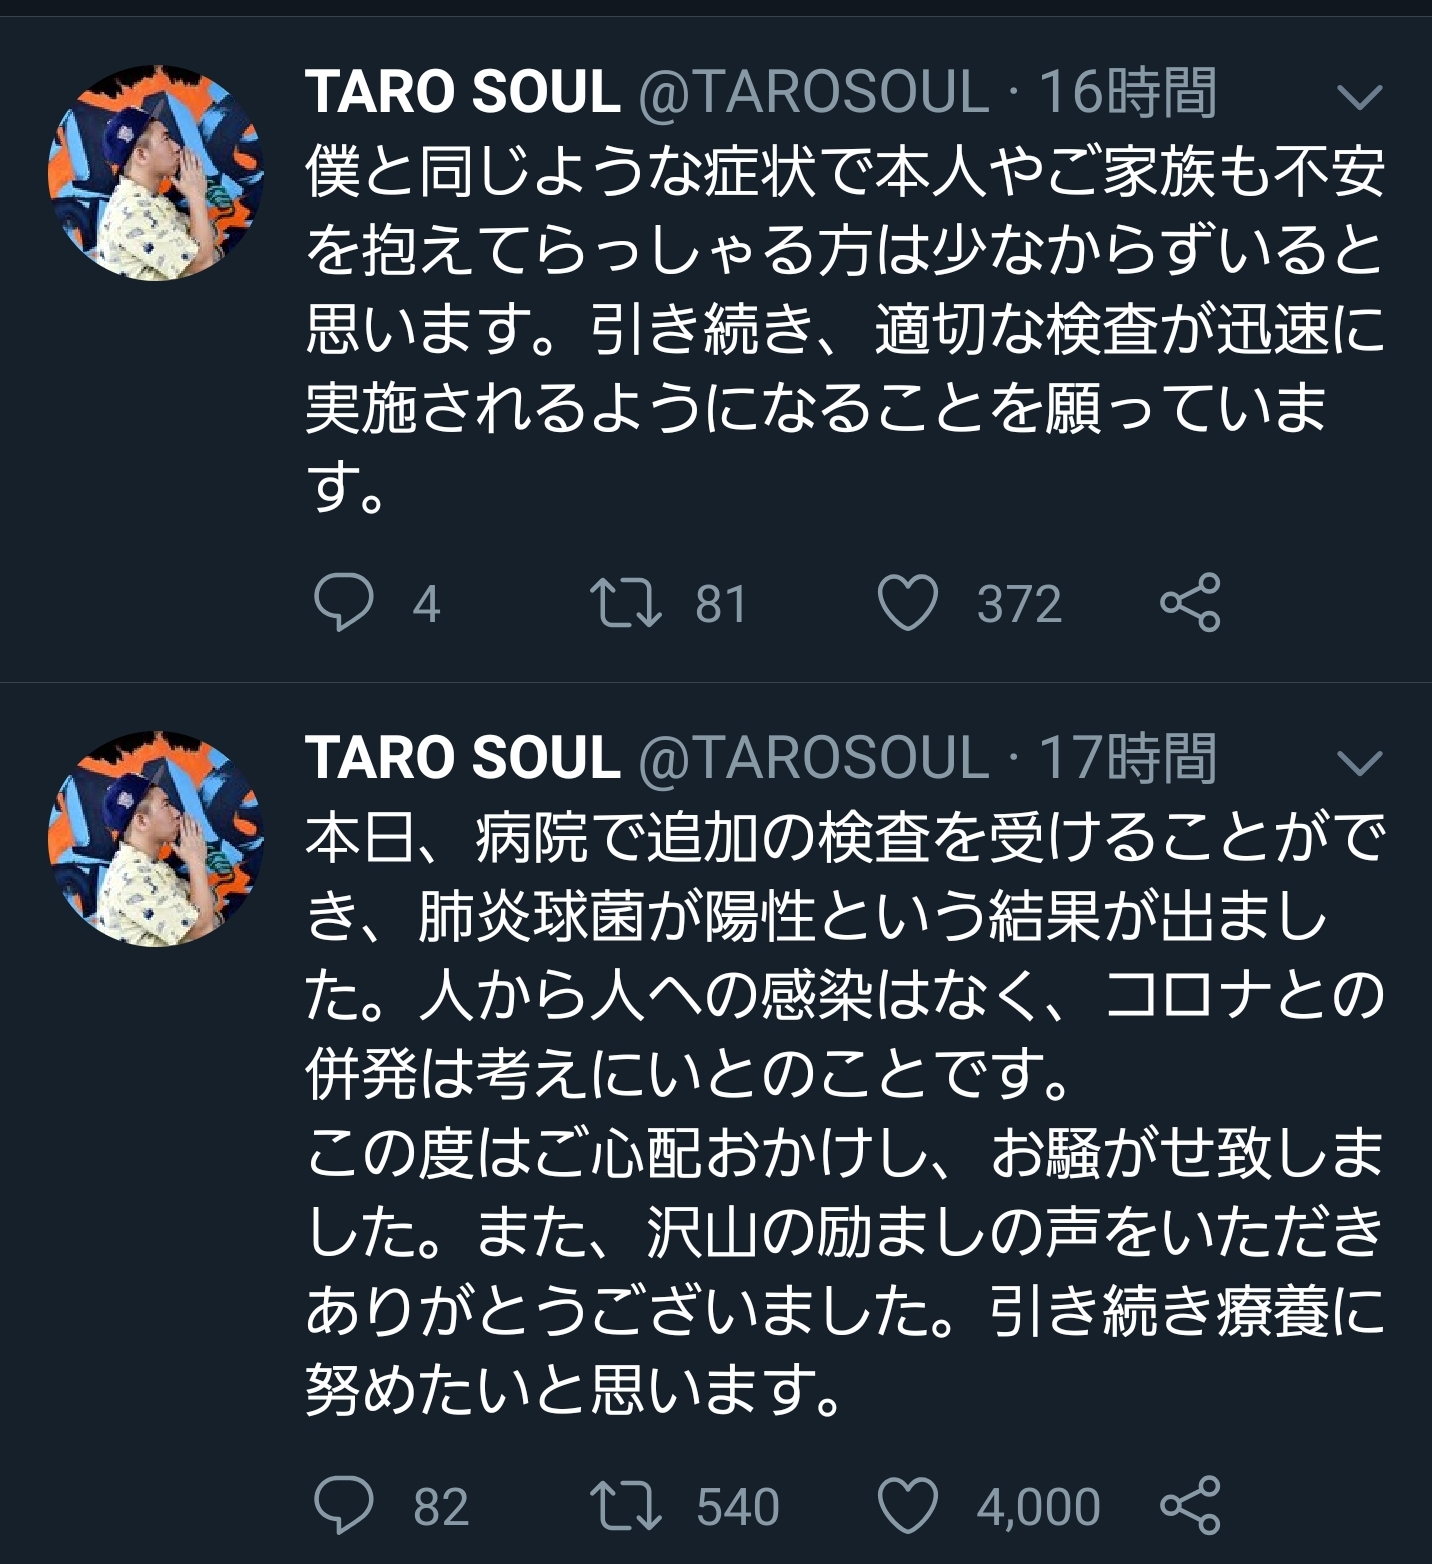This screenshot has width=1432, height=1564.
Task: Open TARO SOUL avatar on first tweet
Action: 155,173
